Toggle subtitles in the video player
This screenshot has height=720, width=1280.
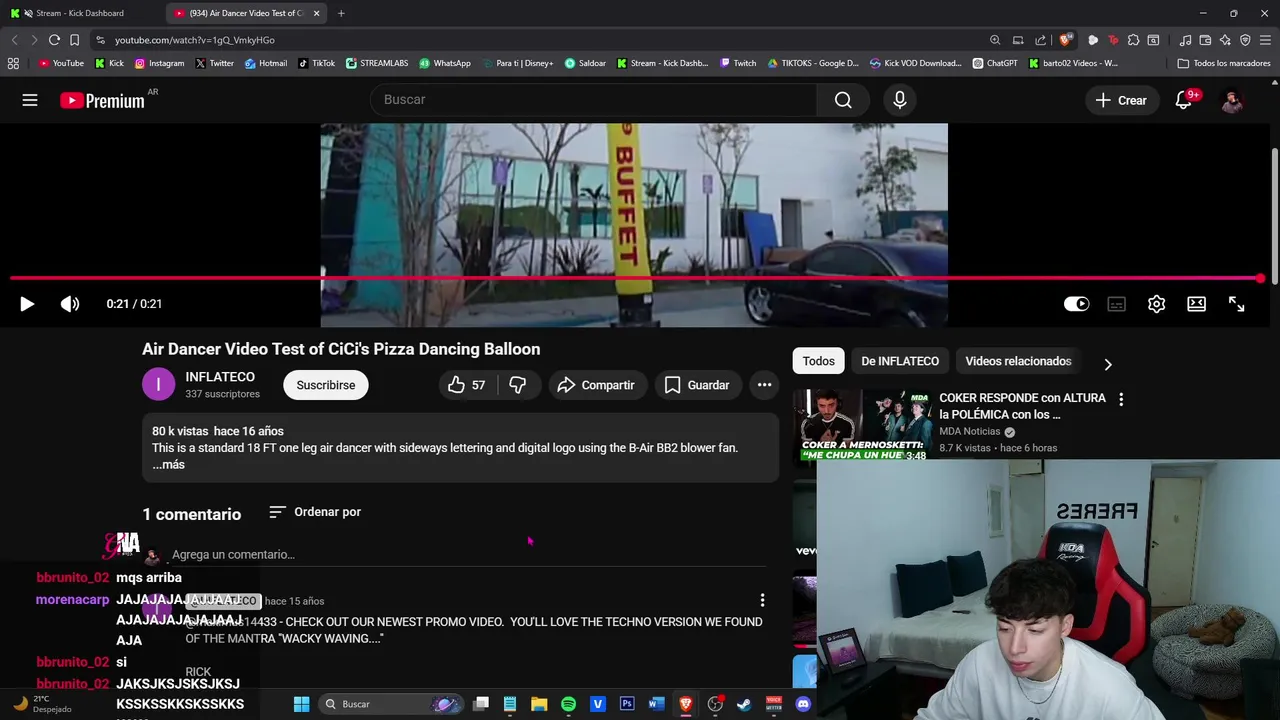pyautogui.click(x=1116, y=304)
